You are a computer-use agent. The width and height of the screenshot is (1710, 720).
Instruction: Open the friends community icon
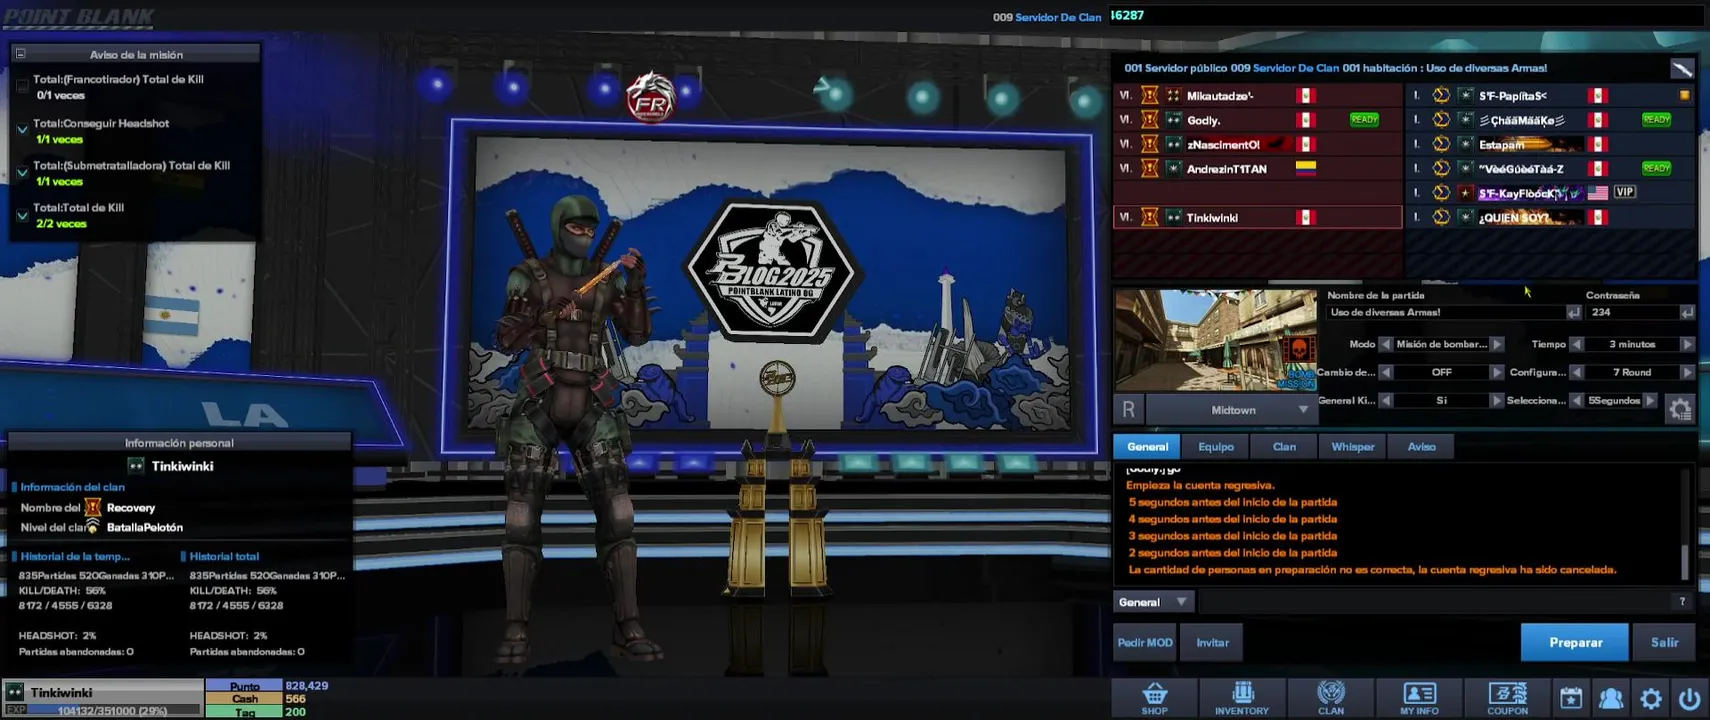click(1611, 698)
